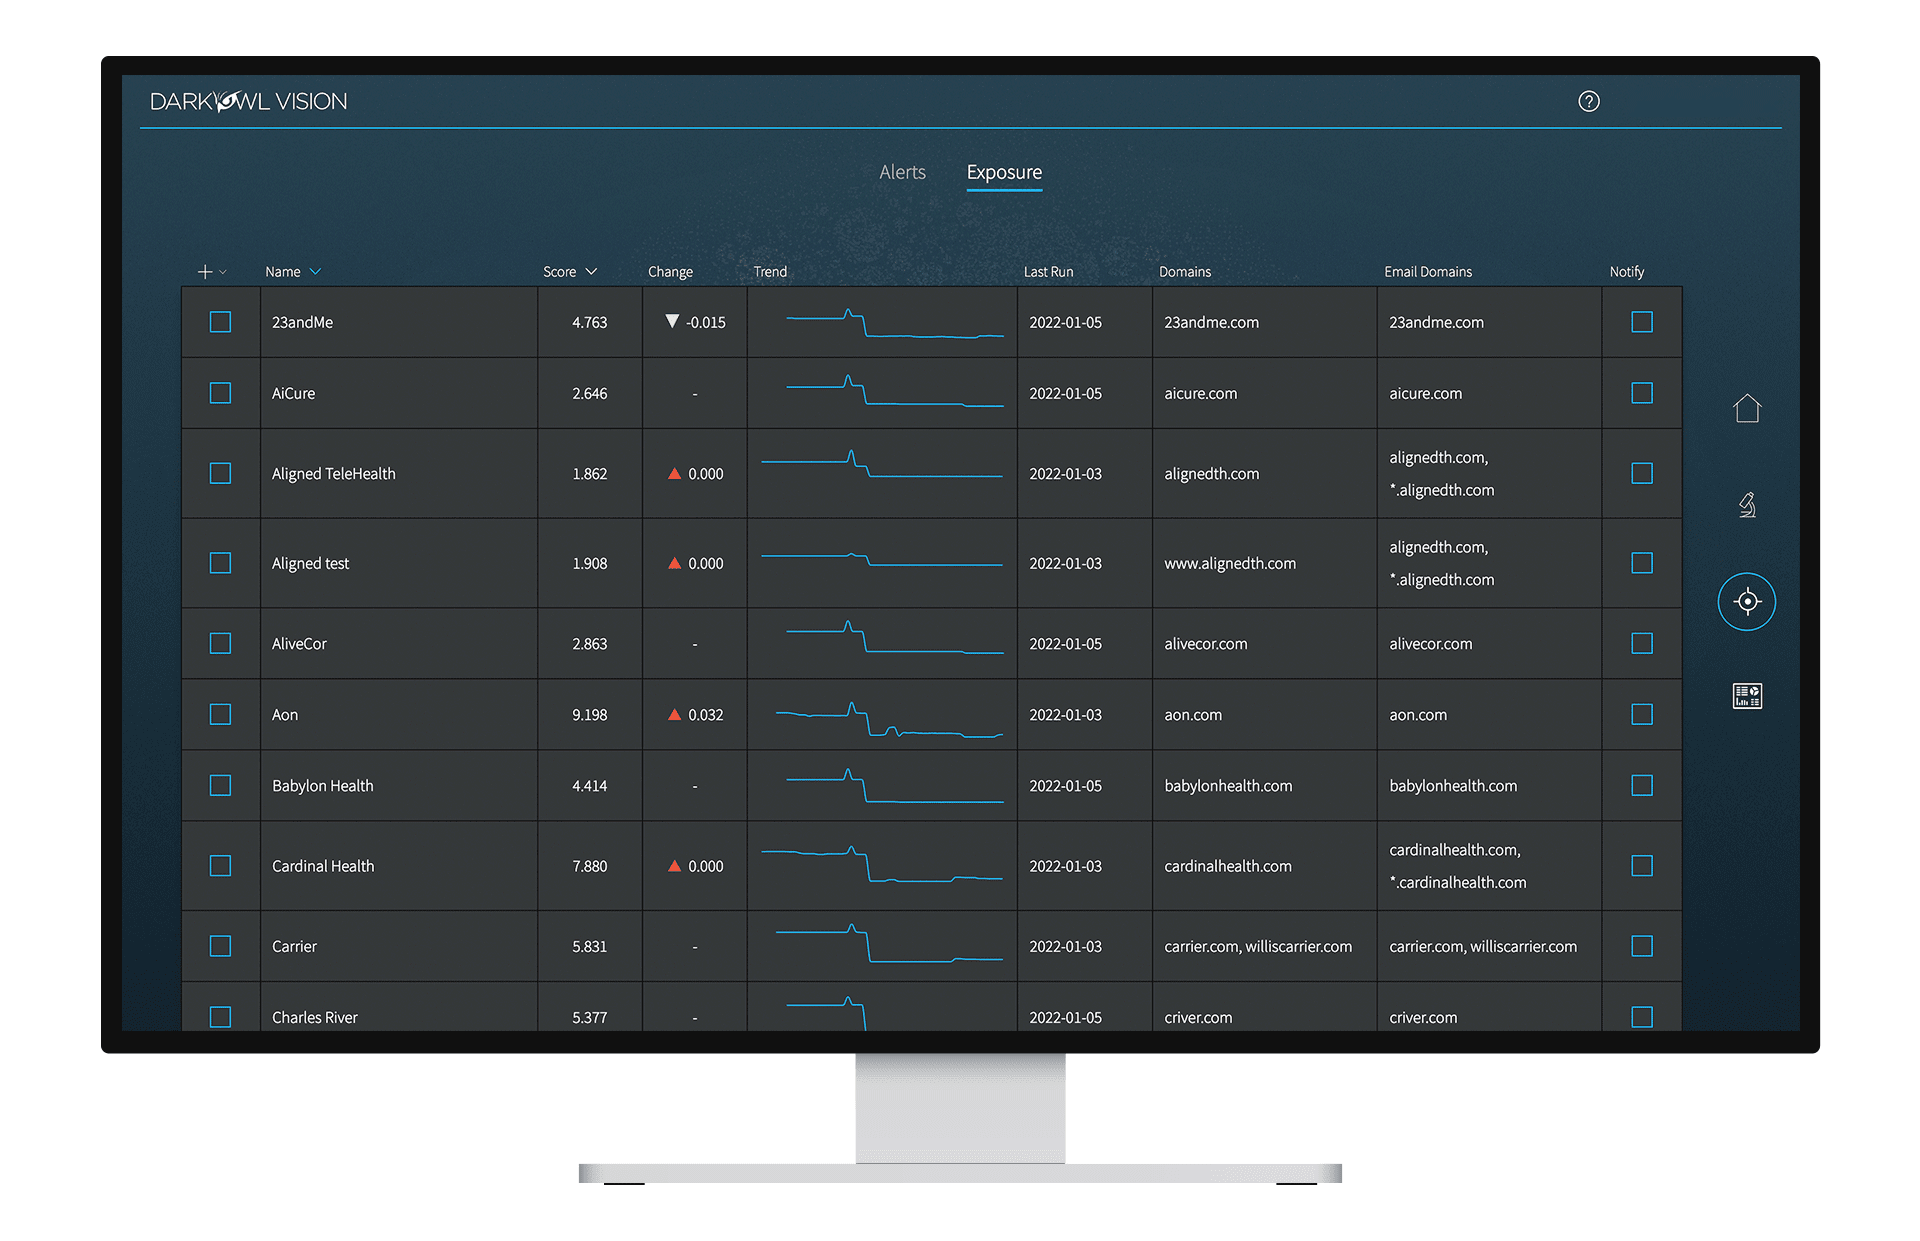Open the dashboard report sidebar icon
This screenshot has width=1920, height=1241.
pyautogui.click(x=1746, y=696)
